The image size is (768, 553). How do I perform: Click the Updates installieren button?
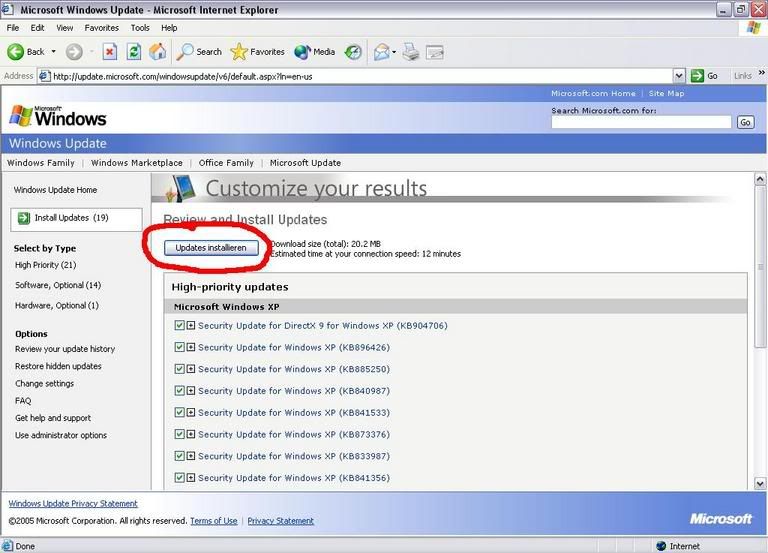(211, 248)
